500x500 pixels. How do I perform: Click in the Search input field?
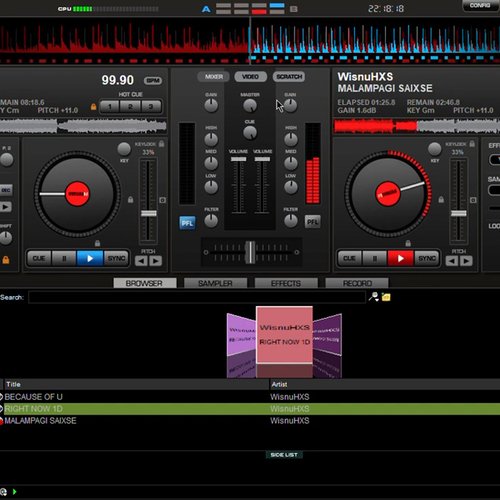(x=197, y=297)
